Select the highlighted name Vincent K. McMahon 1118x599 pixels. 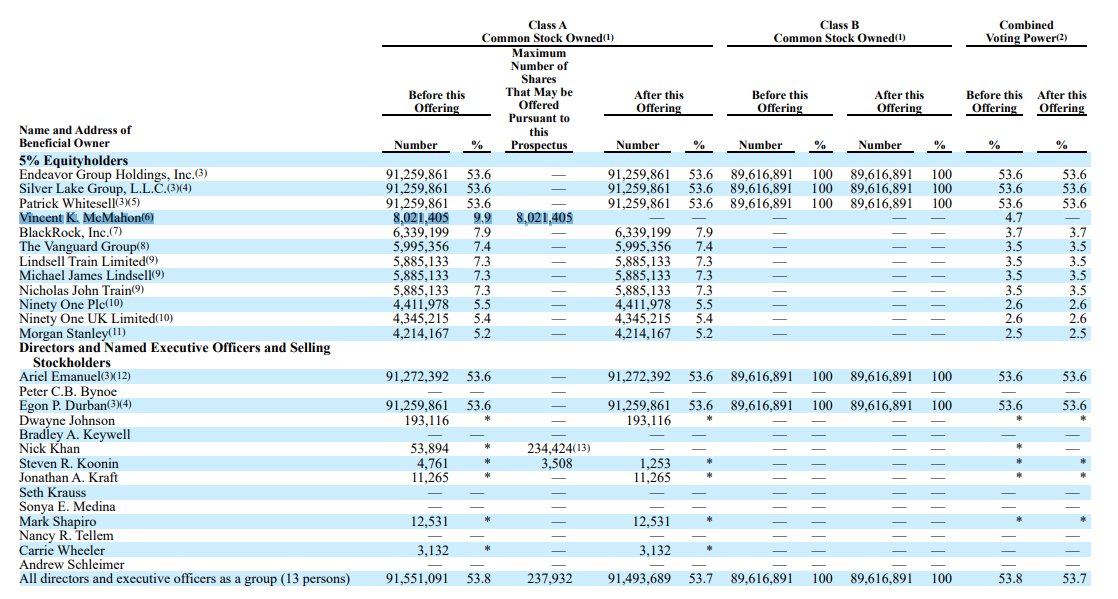pos(86,218)
